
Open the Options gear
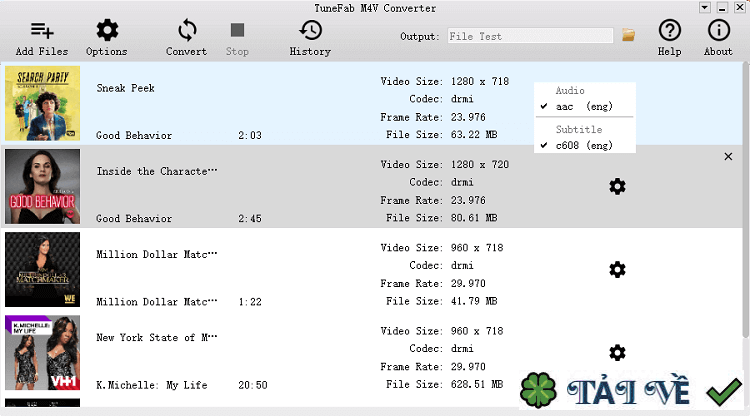click(107, 30)
